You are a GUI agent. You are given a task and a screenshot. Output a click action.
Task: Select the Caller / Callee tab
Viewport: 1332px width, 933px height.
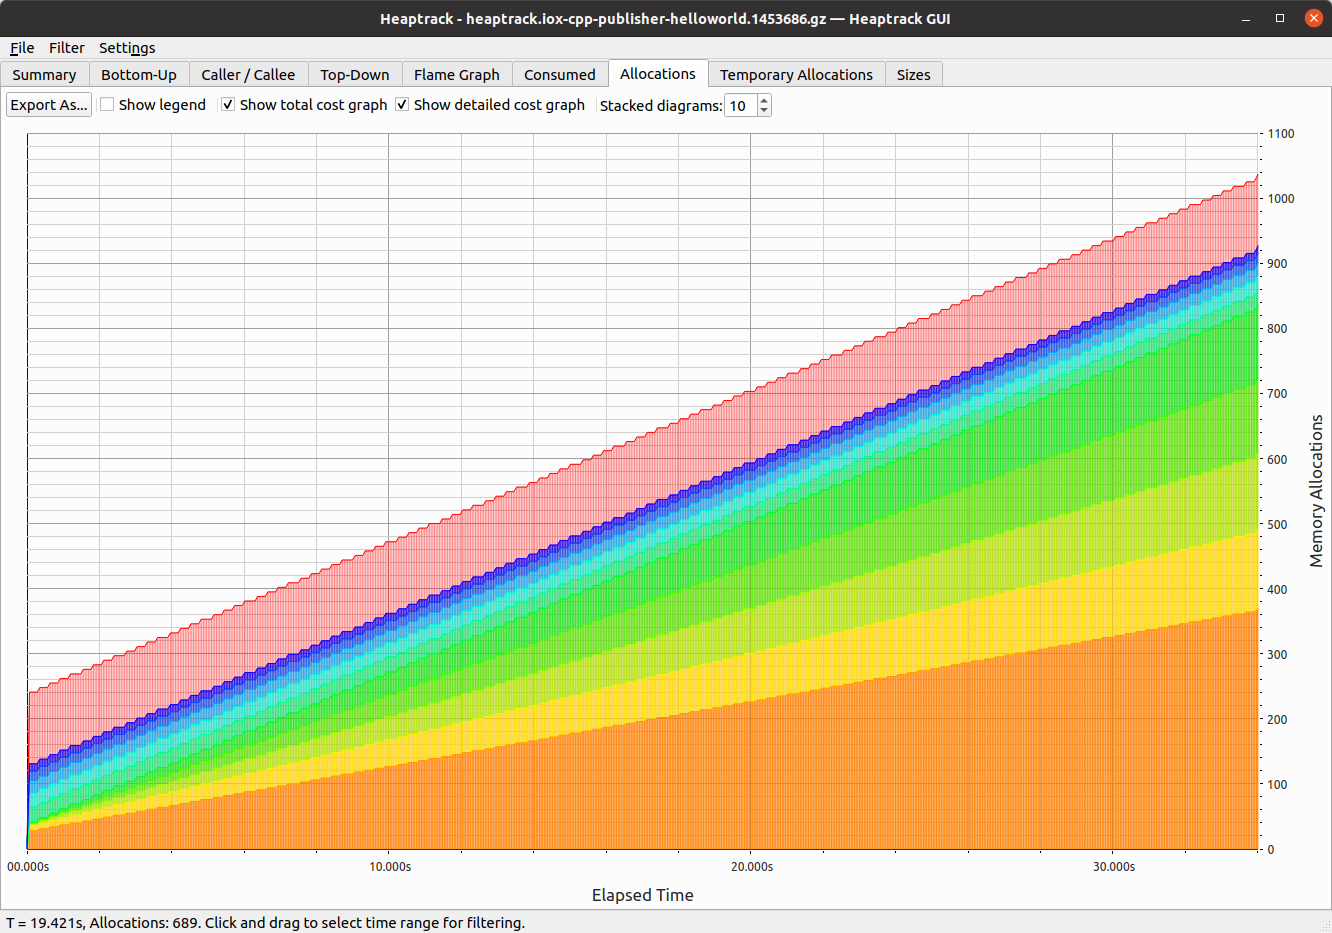coord(248,74)
